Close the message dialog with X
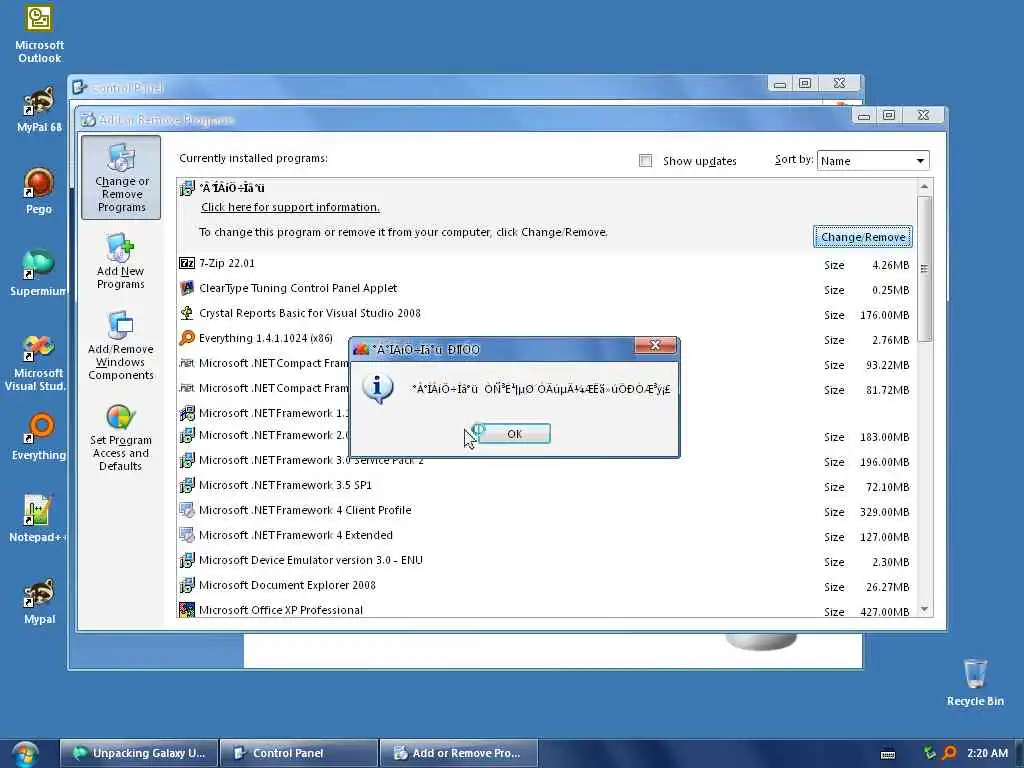The height and width of the screenshot is (768, 1024). [656, 345]
